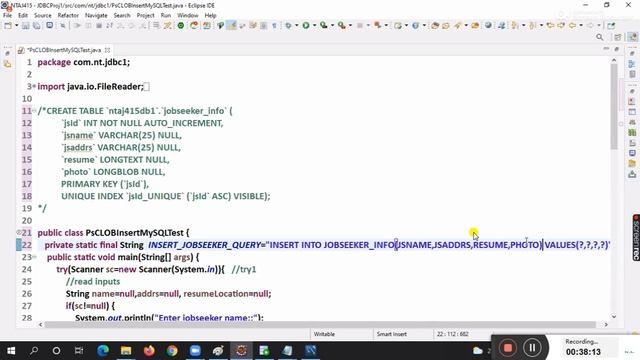The image size is (640, 360).
Task: Click the New file toolbar icon
Action: (8, 26)
